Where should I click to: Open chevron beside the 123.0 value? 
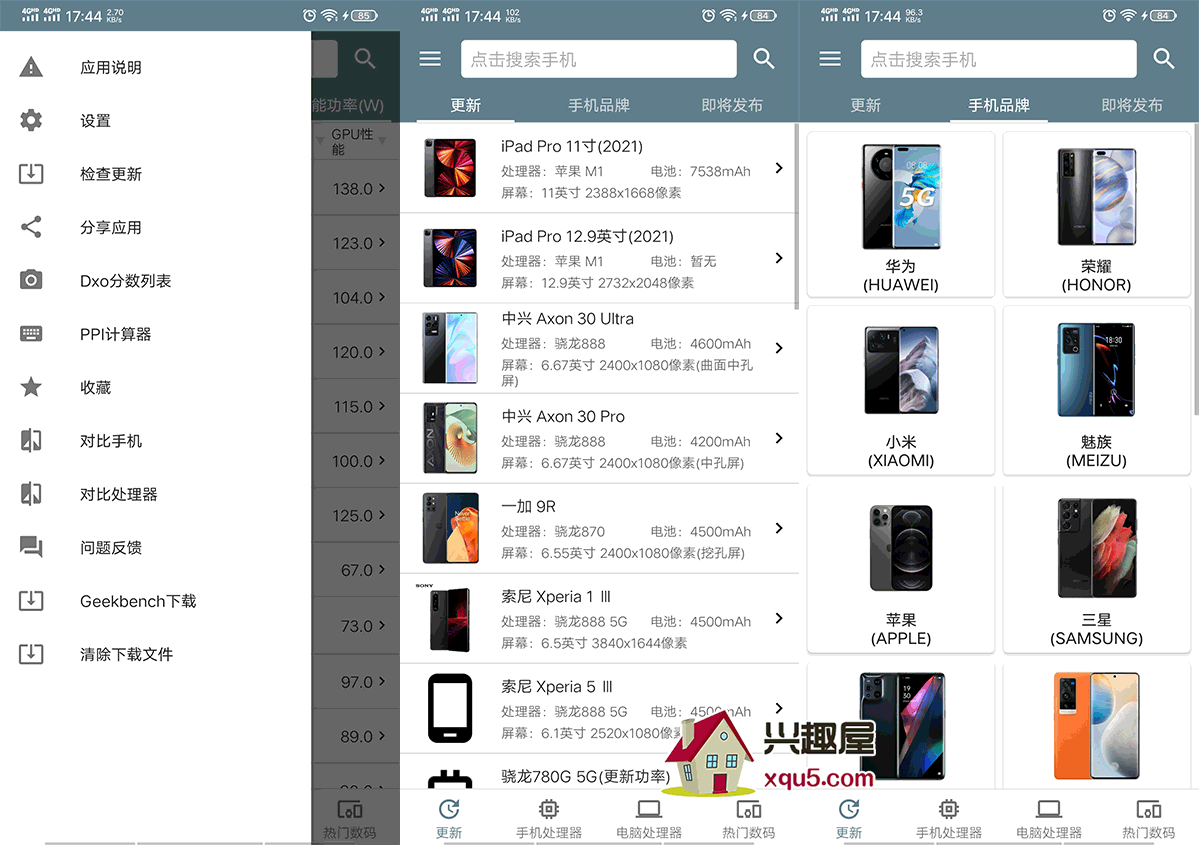pos(382,243)
